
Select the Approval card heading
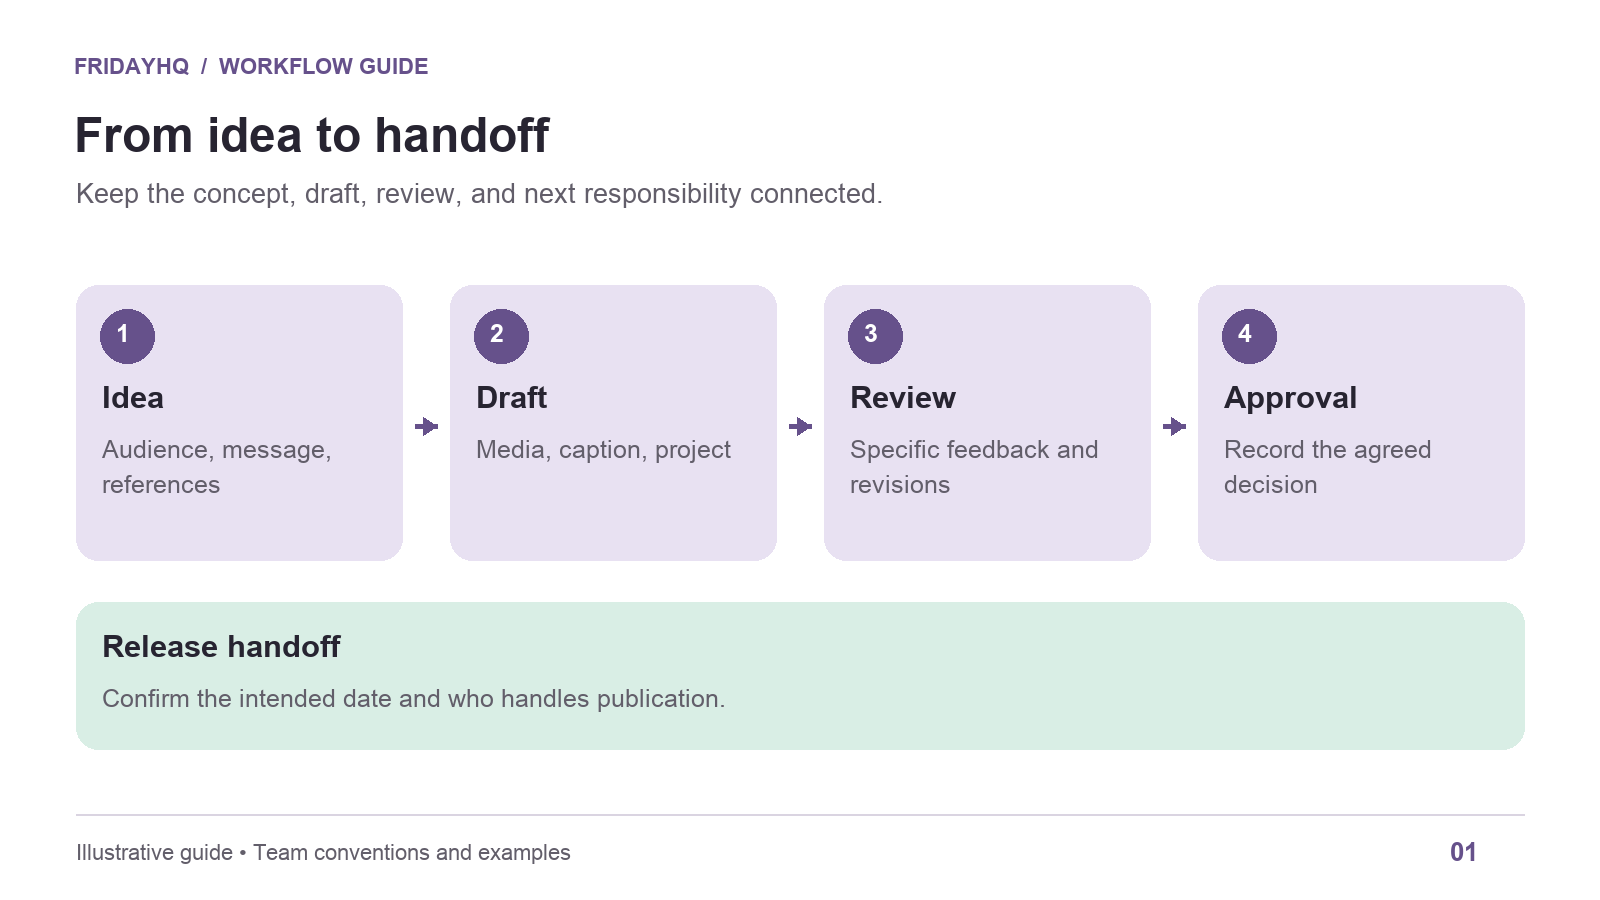tap(1290, 398)
